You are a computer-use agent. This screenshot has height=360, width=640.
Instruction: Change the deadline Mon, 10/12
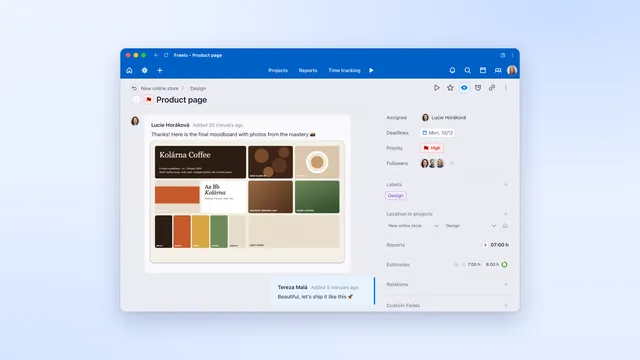[x=438, y=133]
